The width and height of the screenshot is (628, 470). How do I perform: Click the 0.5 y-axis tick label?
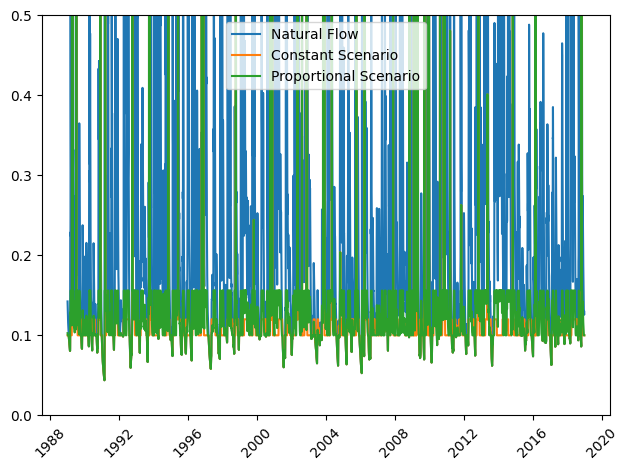[x=21, y=16]
